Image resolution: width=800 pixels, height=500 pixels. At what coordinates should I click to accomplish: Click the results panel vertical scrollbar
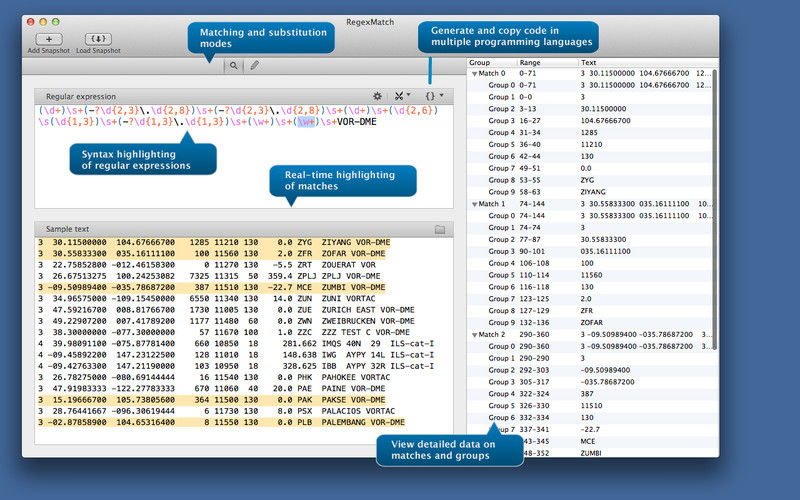tap(715, 209)
